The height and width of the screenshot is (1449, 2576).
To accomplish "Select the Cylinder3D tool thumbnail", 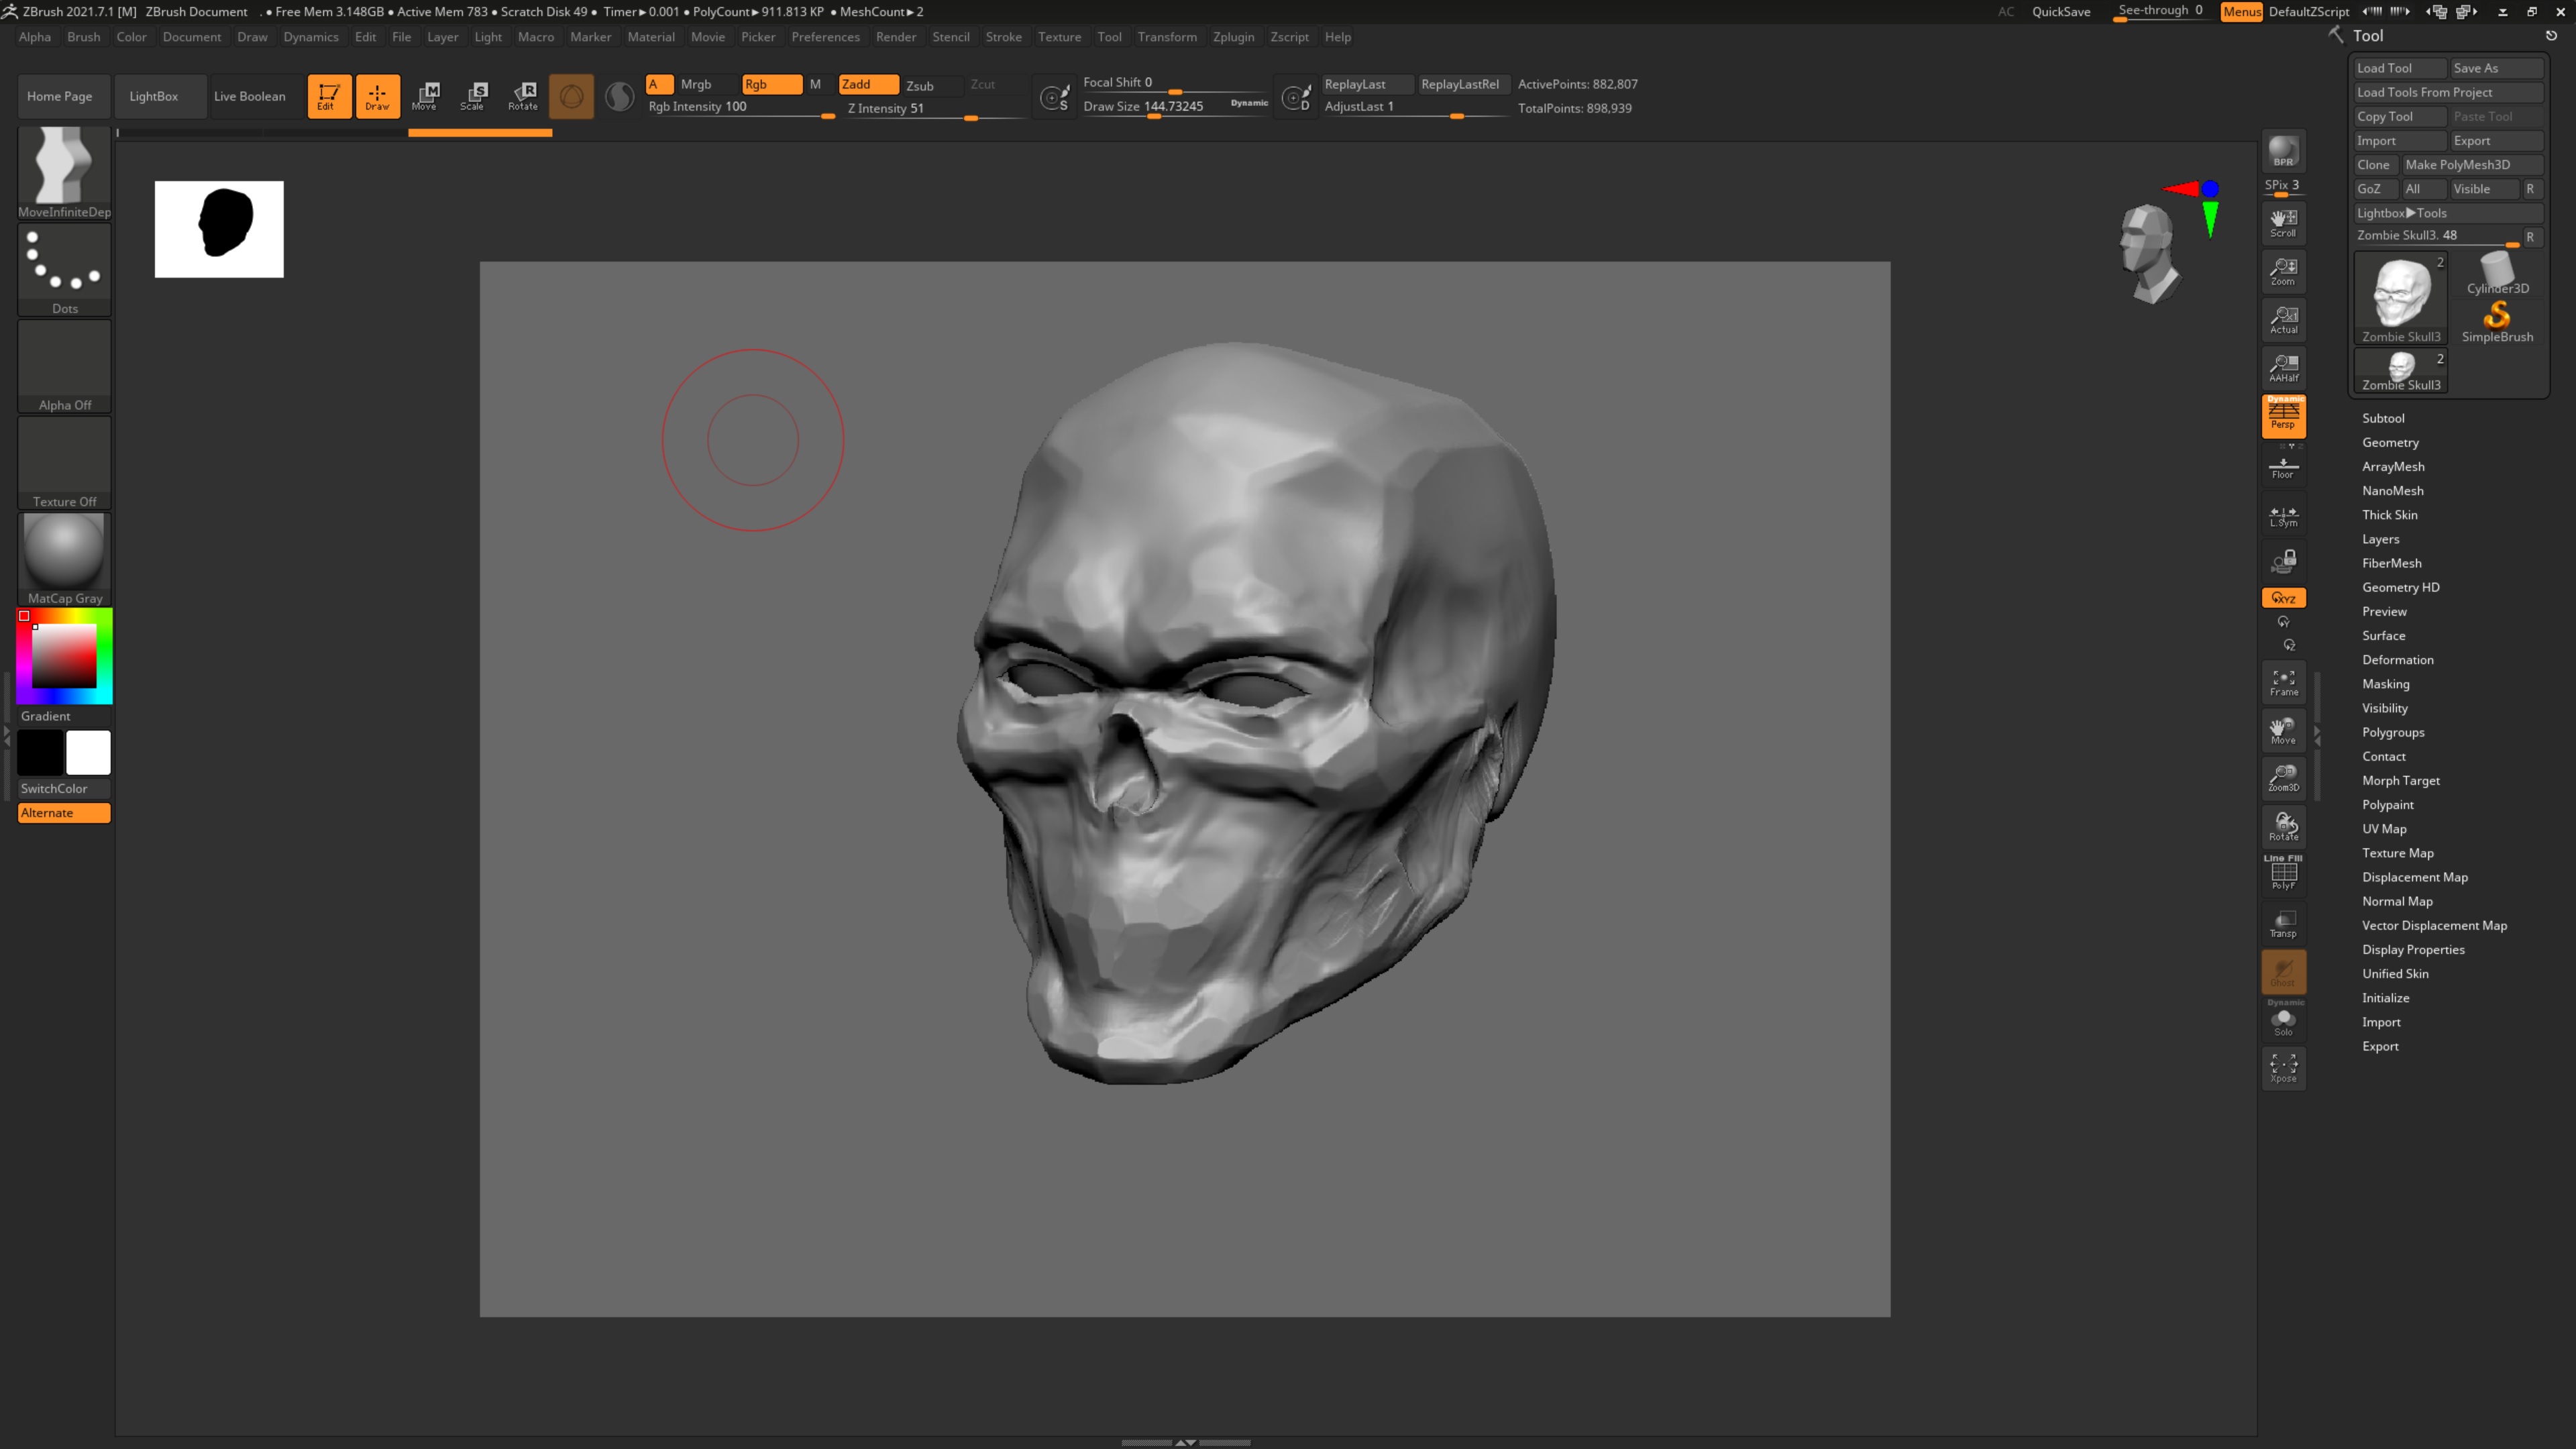I will click(2497, 273).
